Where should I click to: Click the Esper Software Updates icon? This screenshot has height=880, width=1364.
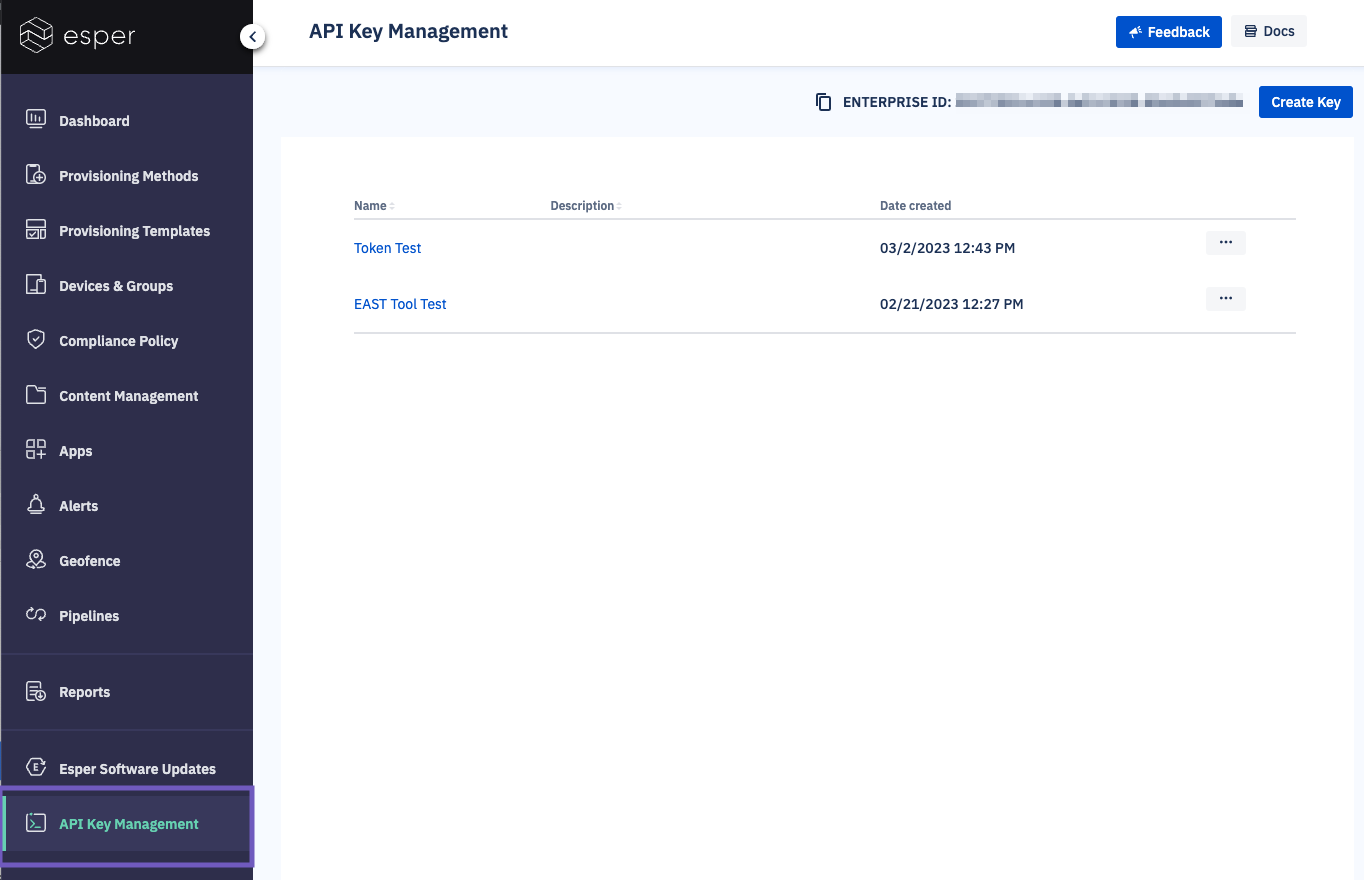[36, 768]
